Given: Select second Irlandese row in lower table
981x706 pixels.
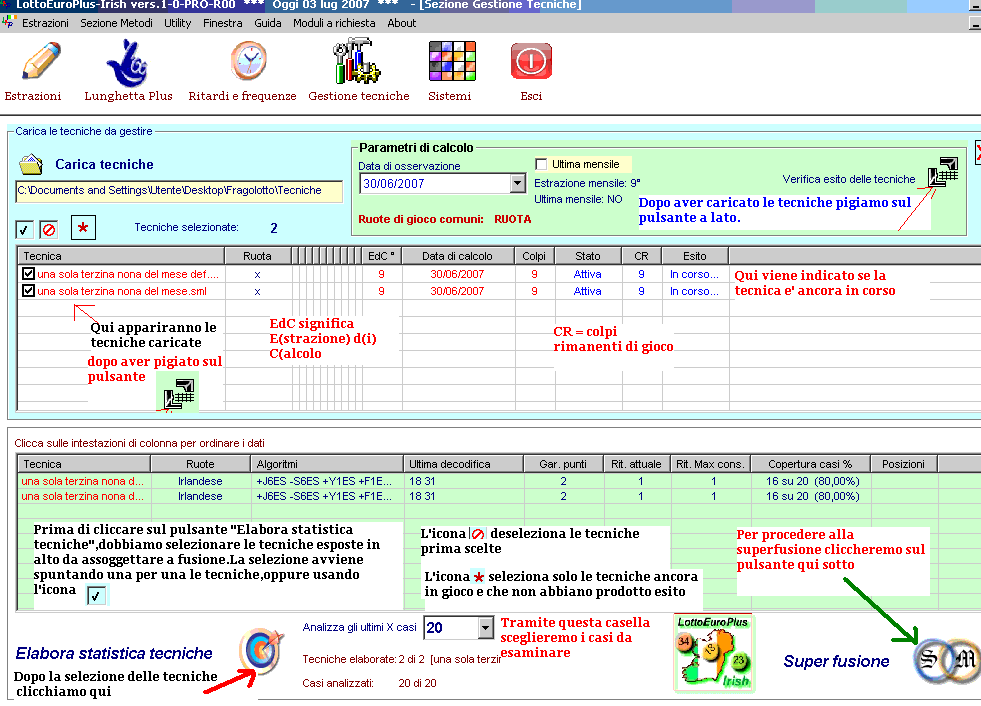Looking at the screenshot, I should 200,496.
